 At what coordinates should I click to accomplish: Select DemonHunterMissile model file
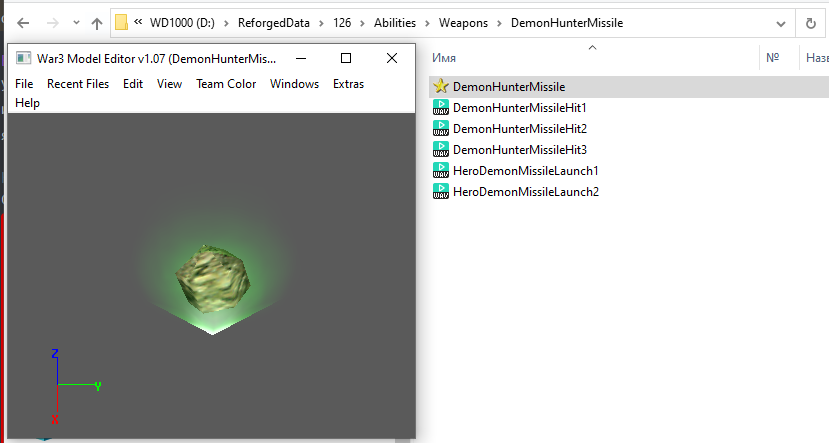tap(509, 87)
